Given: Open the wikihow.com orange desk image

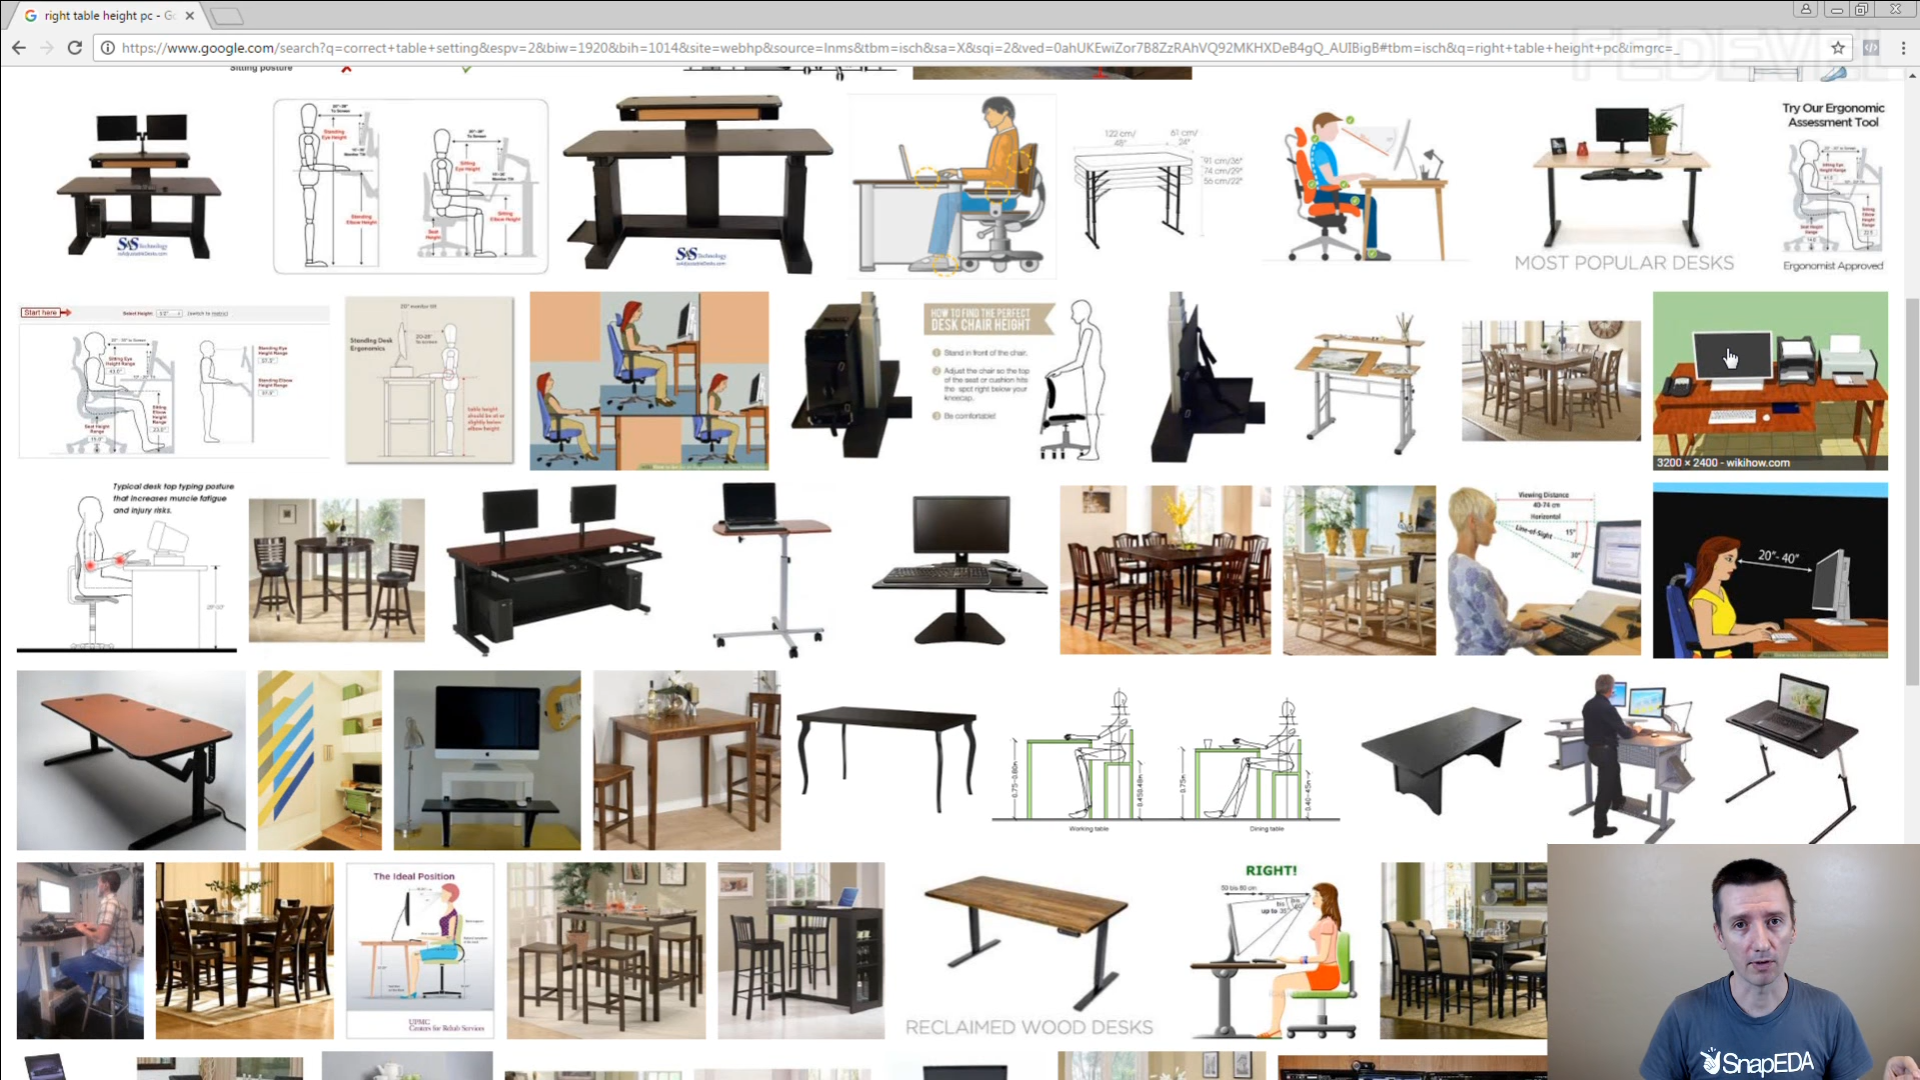Looking at the screenshot, I should [1770, 381].
